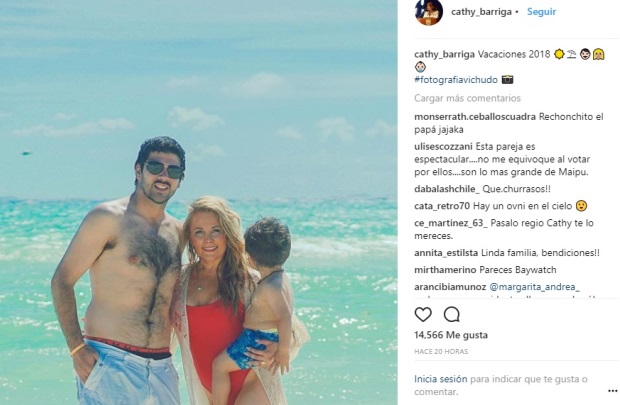Open mirthamerino commenter profile
The image size is (620, 405).
click(x=445, y=270)
